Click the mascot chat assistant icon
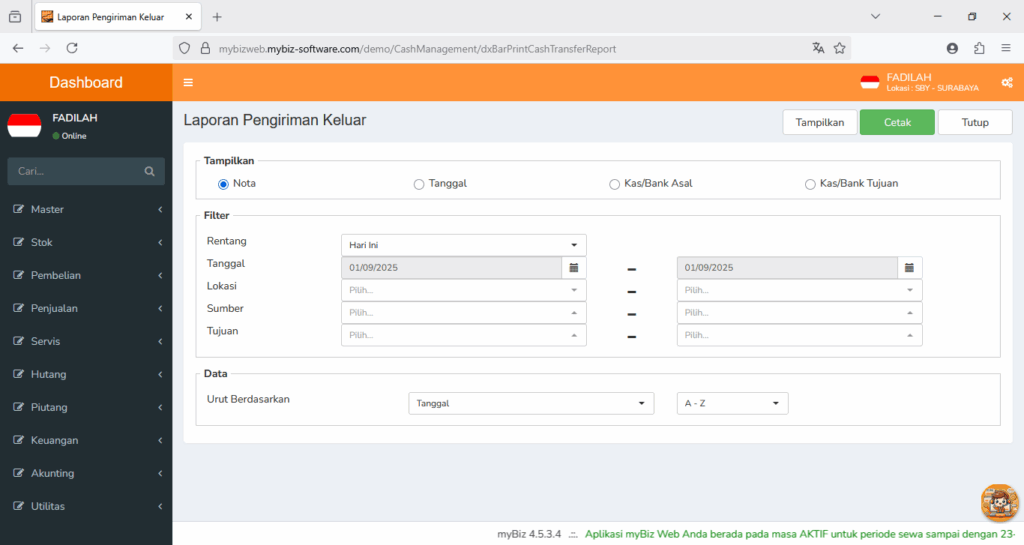Screen dimensions: 1024x545 coord(999,503)
